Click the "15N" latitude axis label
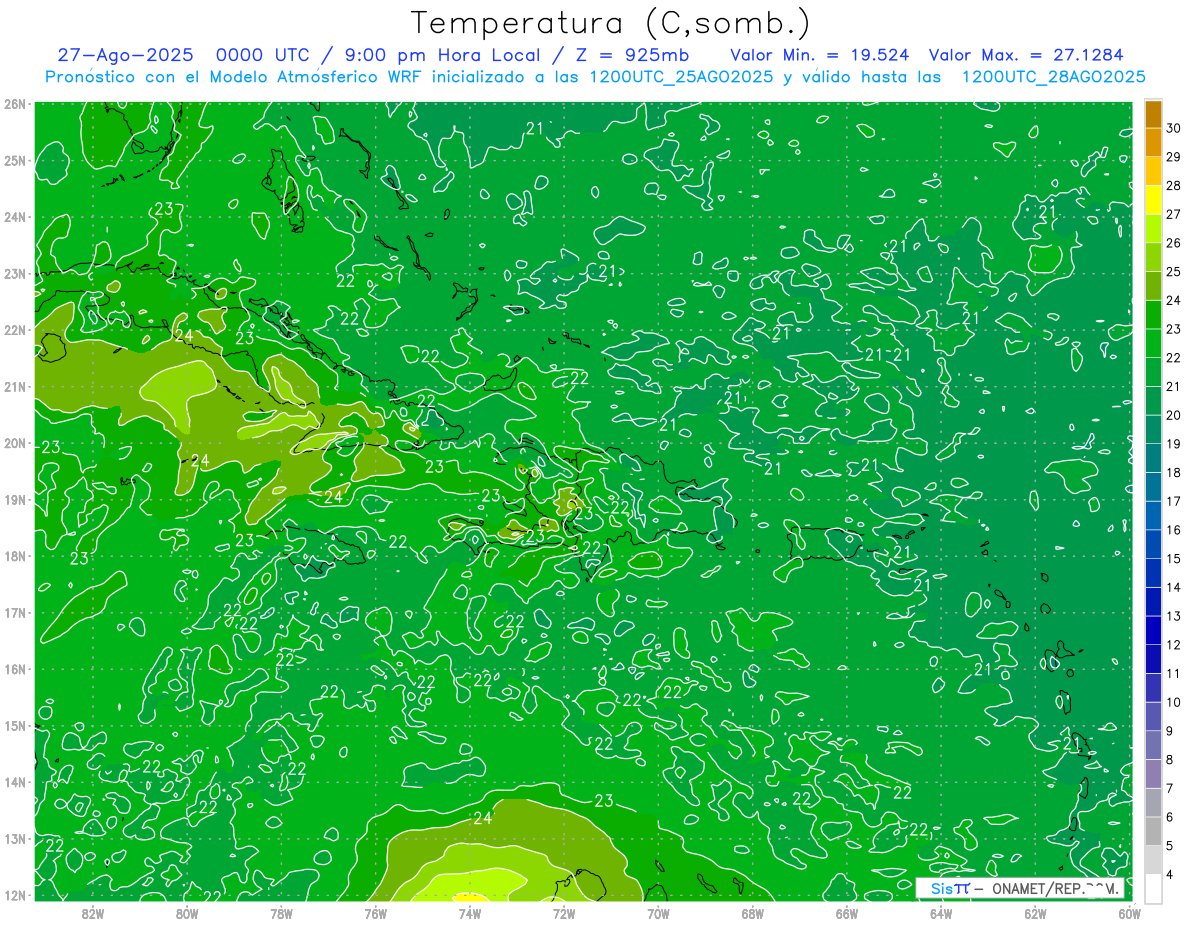 coord(15,725)
